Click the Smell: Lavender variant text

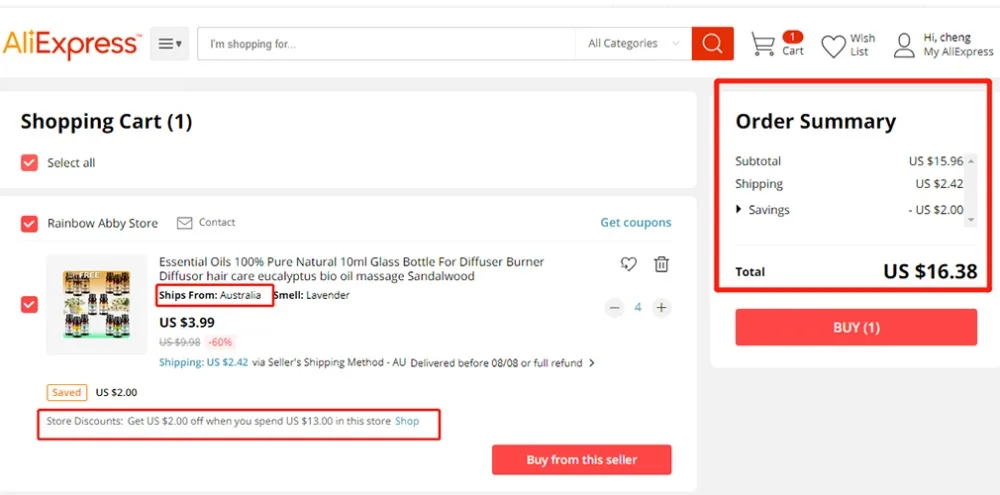[312, 295]
